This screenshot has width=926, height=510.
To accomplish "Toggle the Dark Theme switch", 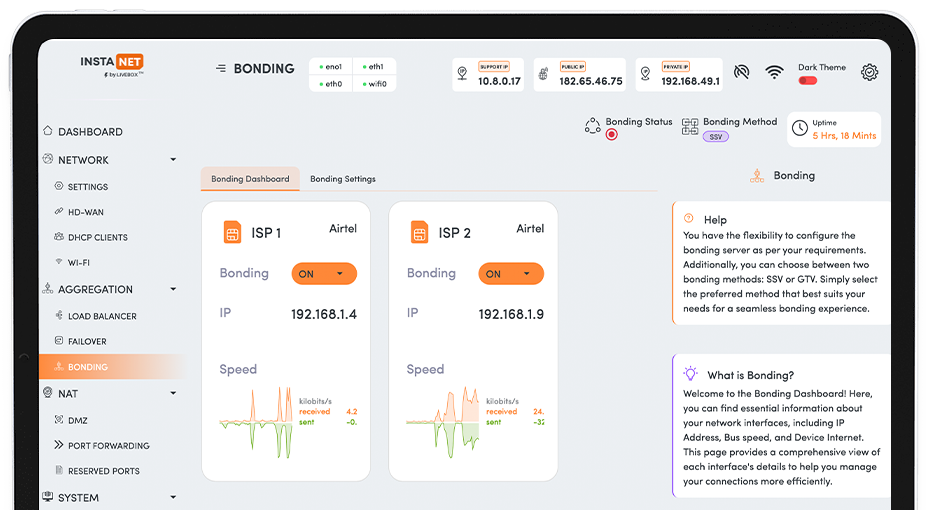I will click(807, 80).
